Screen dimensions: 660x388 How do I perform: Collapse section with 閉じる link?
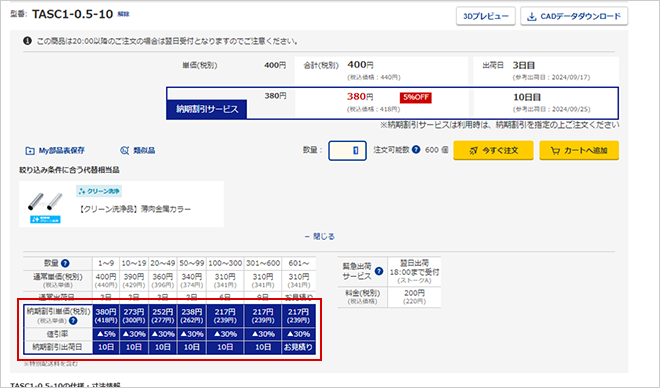click(320, 237)
